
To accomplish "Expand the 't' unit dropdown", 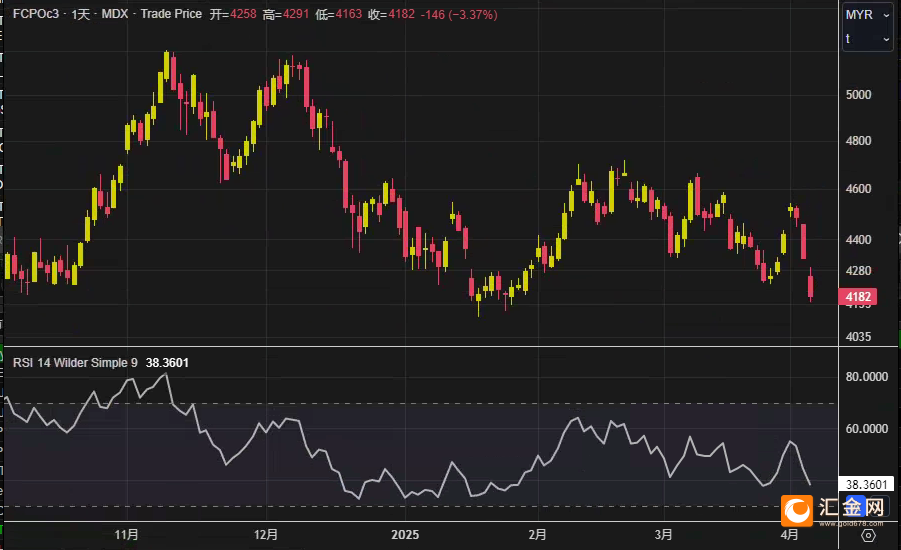I will click(x=868, y=39).
